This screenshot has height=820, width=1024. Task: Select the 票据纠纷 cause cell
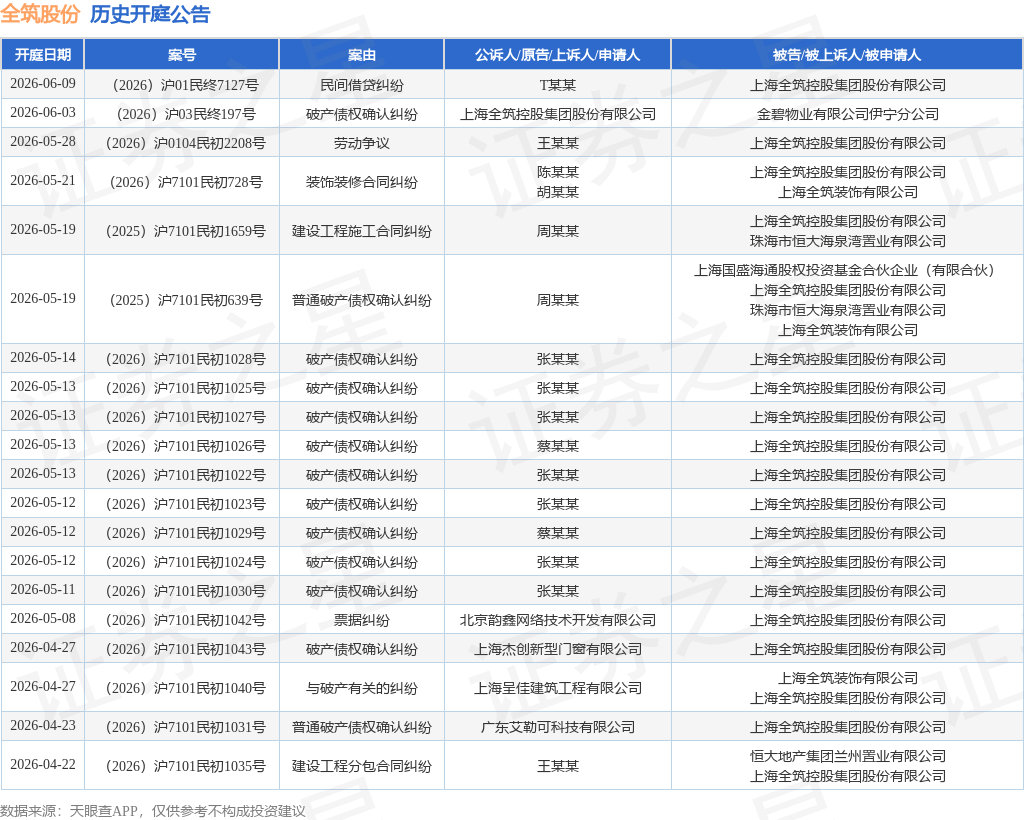361,620
